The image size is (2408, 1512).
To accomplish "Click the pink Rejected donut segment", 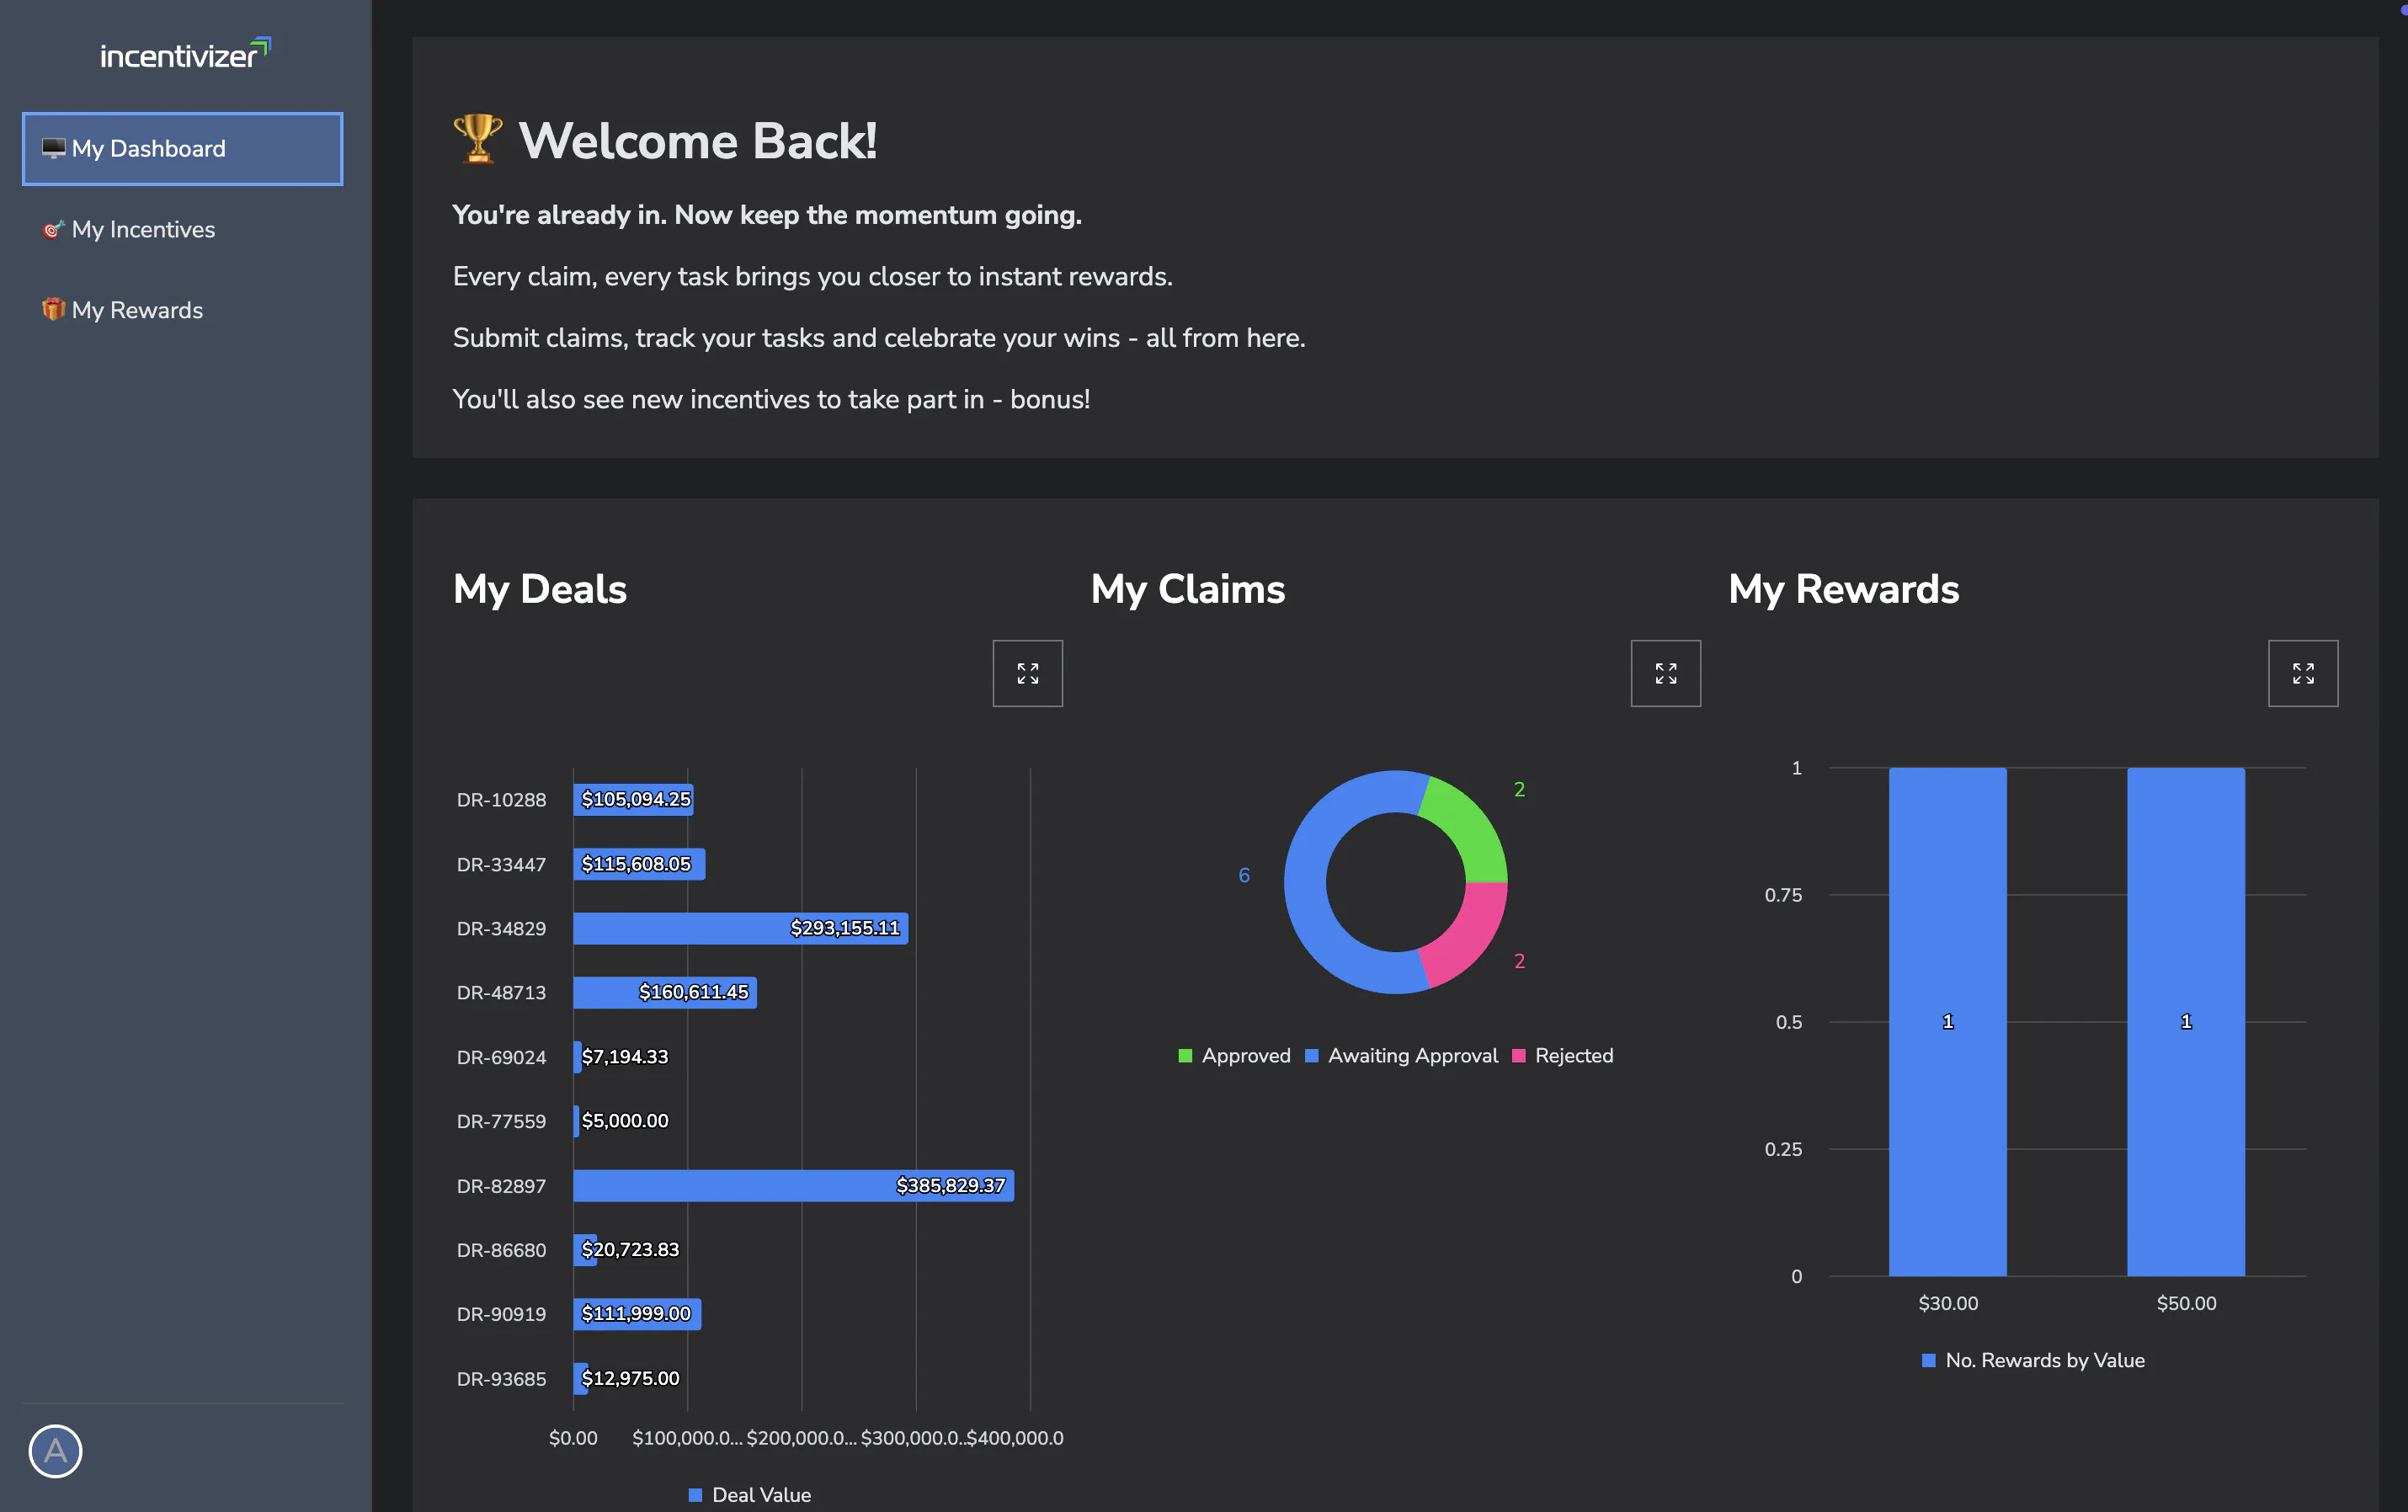I will tap(1468, 935).
